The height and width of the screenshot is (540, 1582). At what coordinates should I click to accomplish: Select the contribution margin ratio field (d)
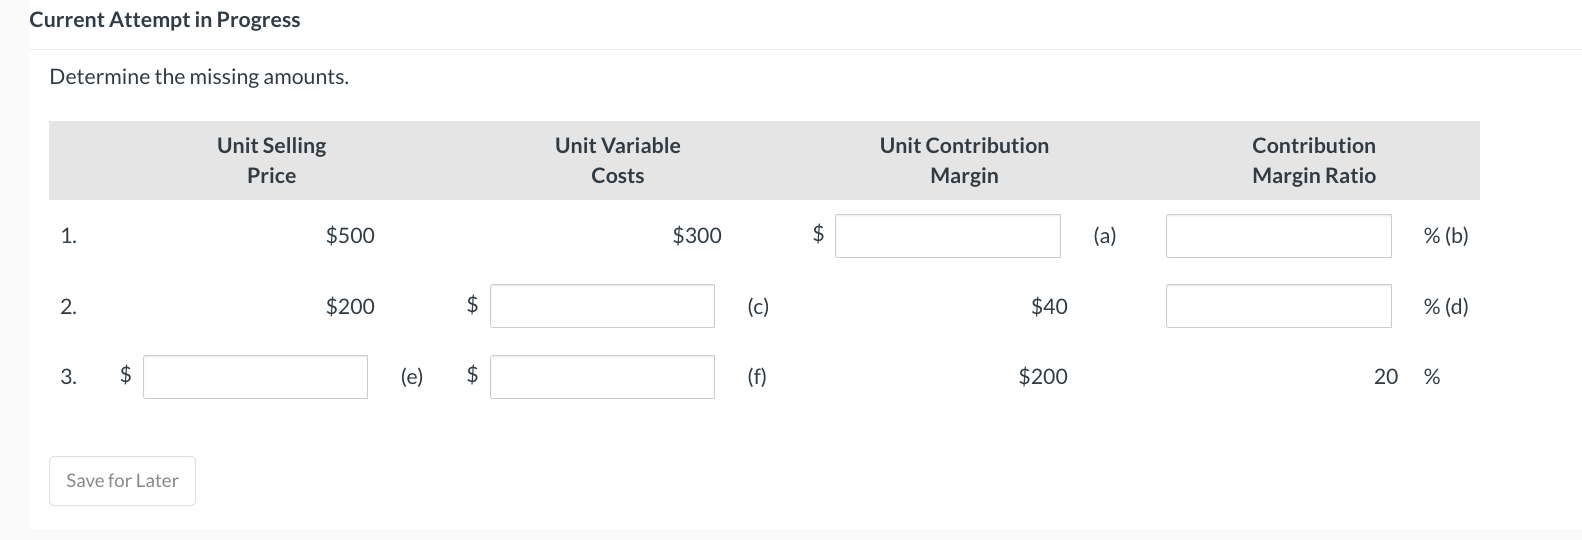[x=1278, y=306]
